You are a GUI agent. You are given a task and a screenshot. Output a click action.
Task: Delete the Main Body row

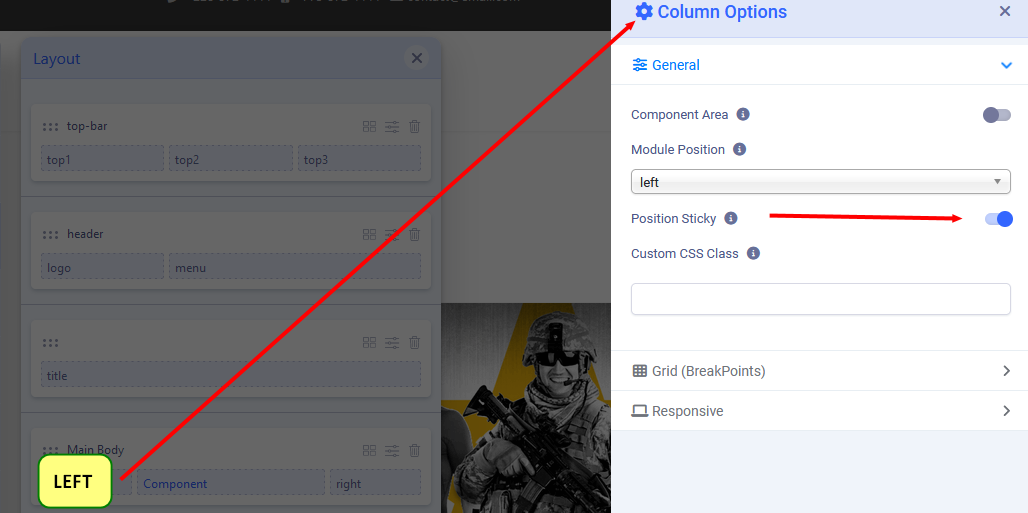point(414,451)
